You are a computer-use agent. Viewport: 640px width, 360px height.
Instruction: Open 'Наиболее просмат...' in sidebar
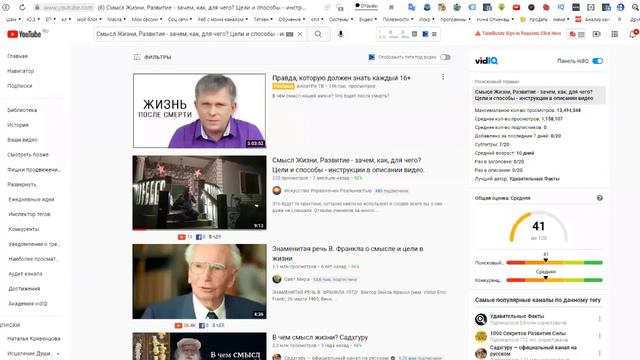(33, 259)
